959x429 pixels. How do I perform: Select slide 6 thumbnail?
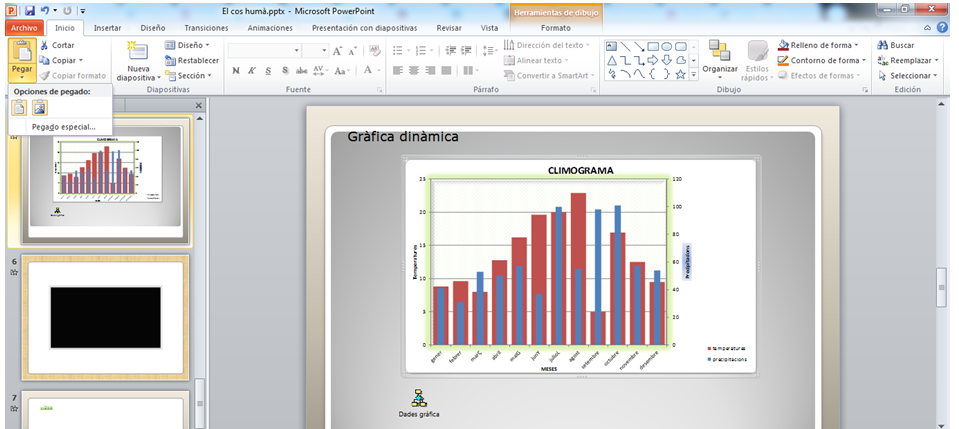[105, 316]
